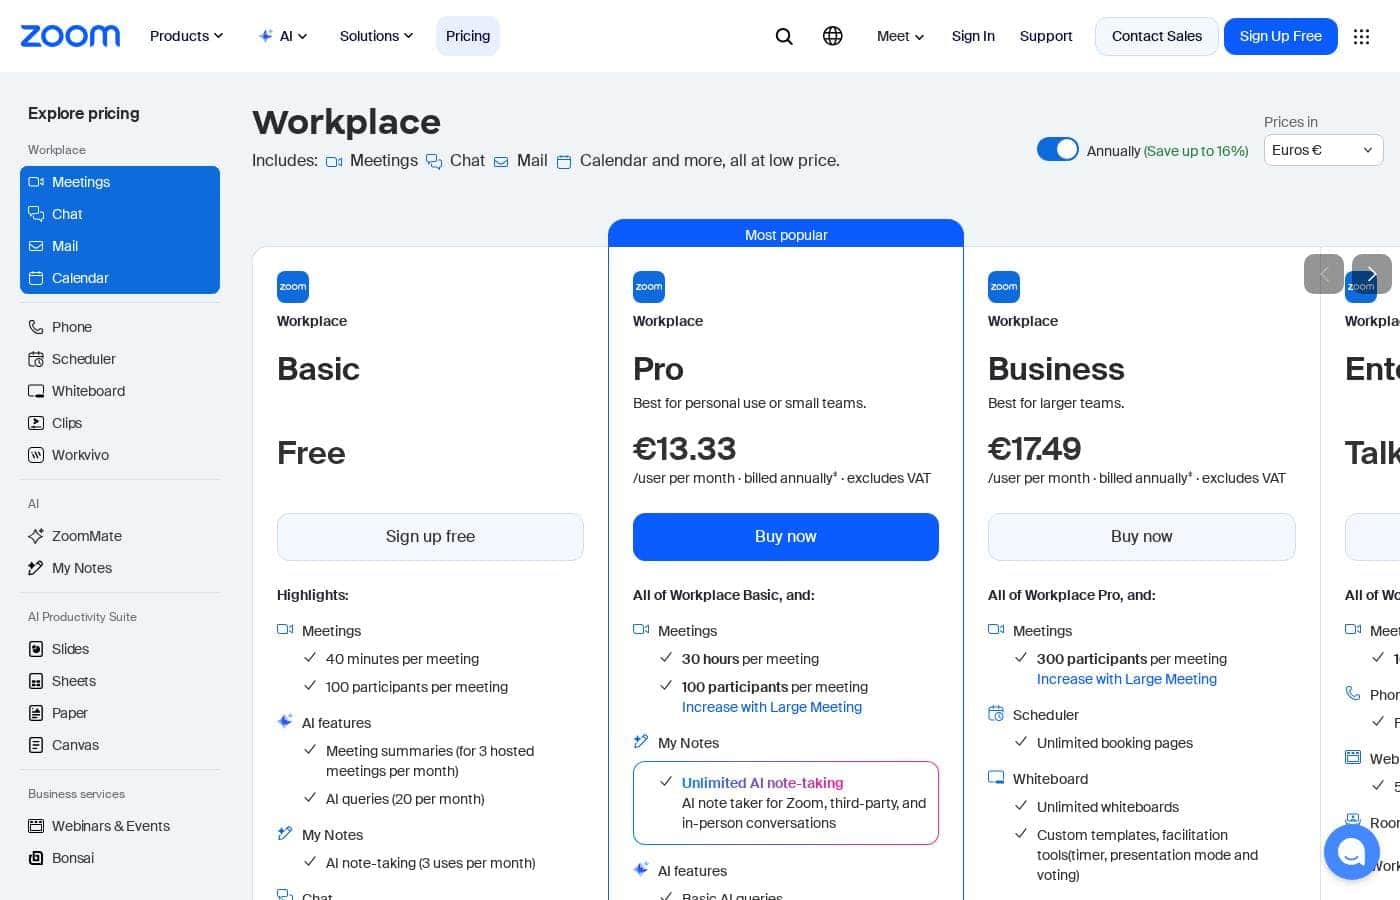Select Clips icon in the sidebar
The width and height of the screenshot is (1400, 900).
coord(36,423)
